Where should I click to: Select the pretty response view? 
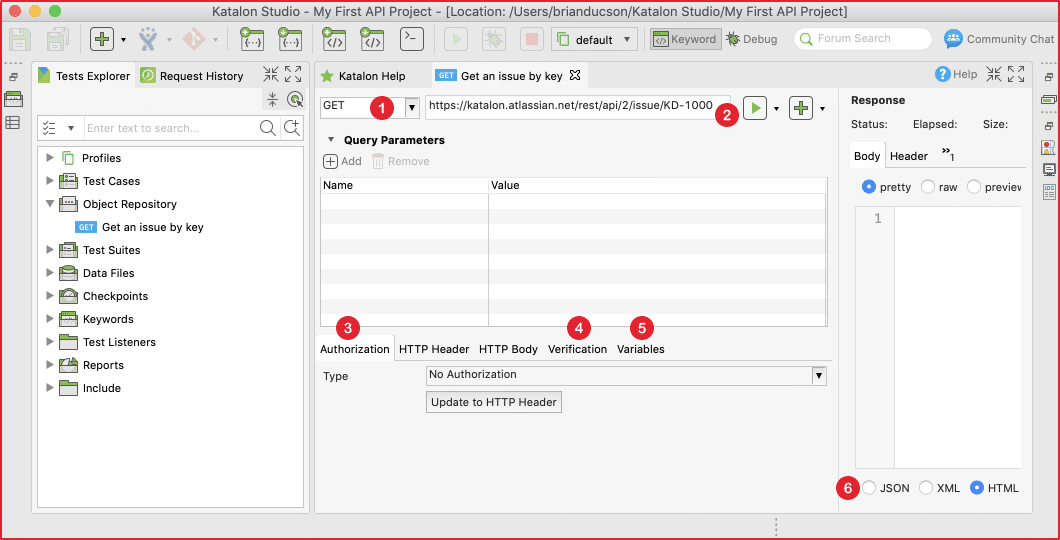(x=869, y=187)
